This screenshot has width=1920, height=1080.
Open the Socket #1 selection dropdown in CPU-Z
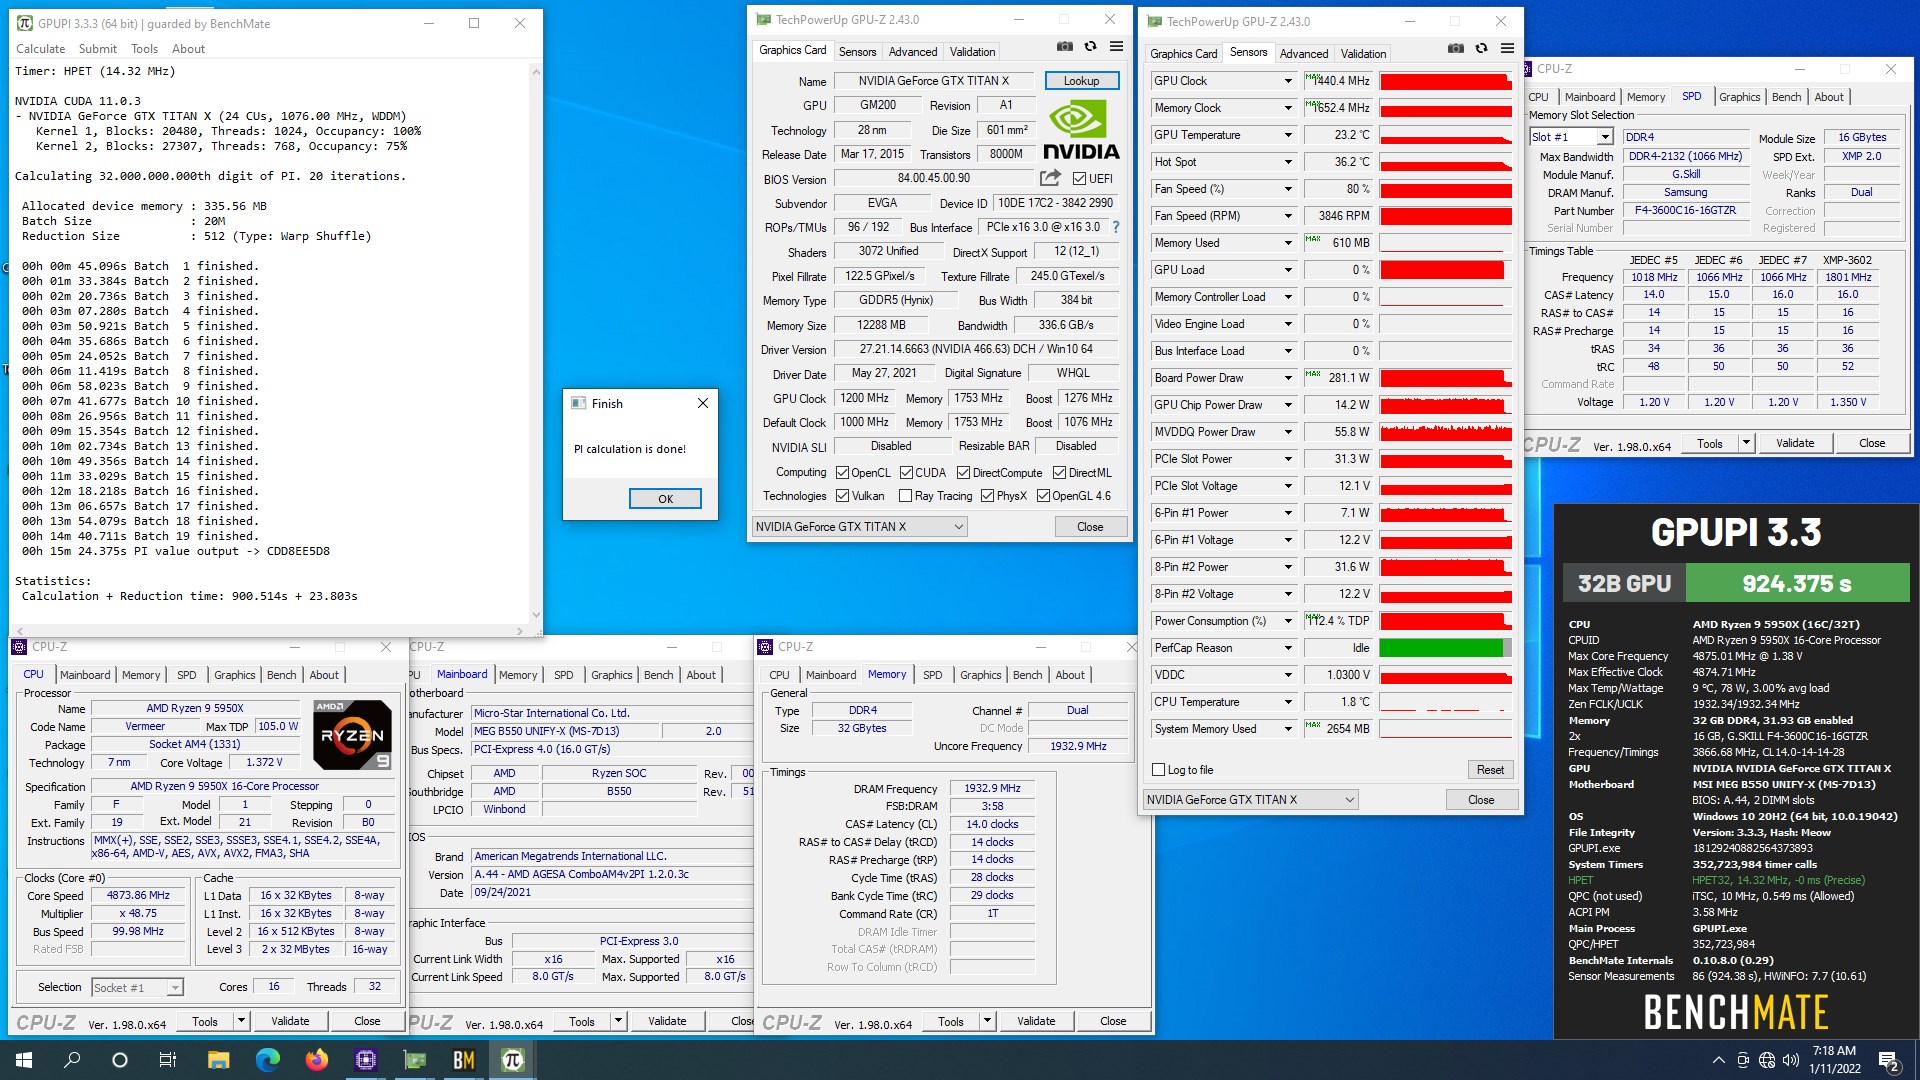pyautogui.click(x=137, y=987)
